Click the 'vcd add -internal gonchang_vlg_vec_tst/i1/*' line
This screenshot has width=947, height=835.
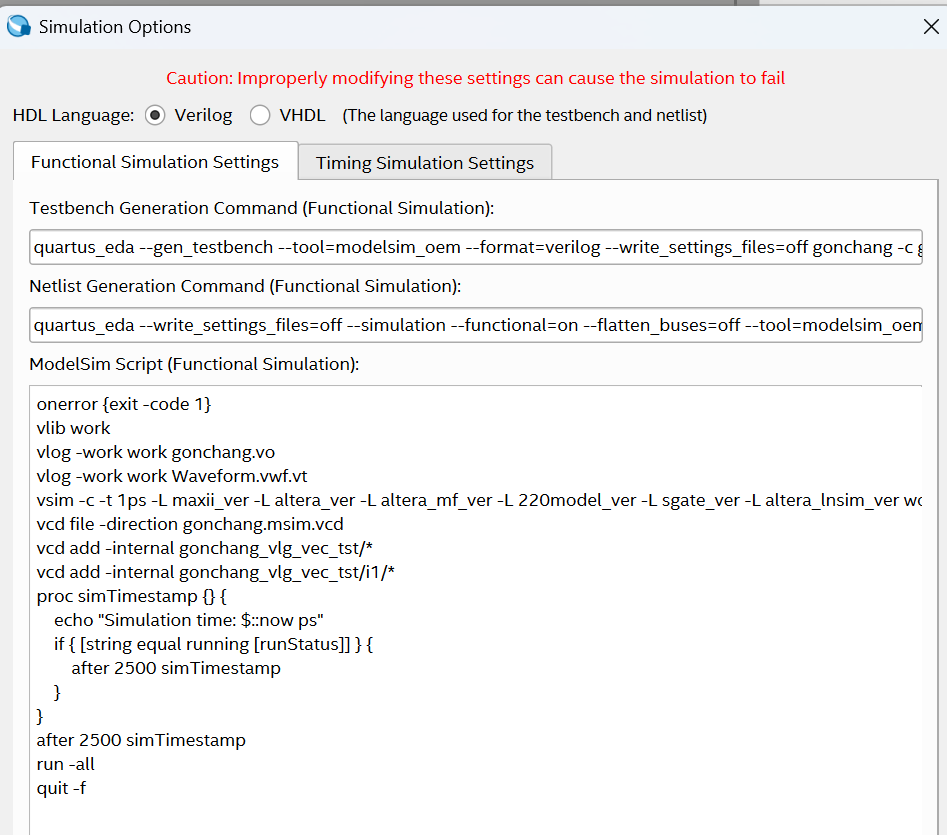[x=215, y=572]
